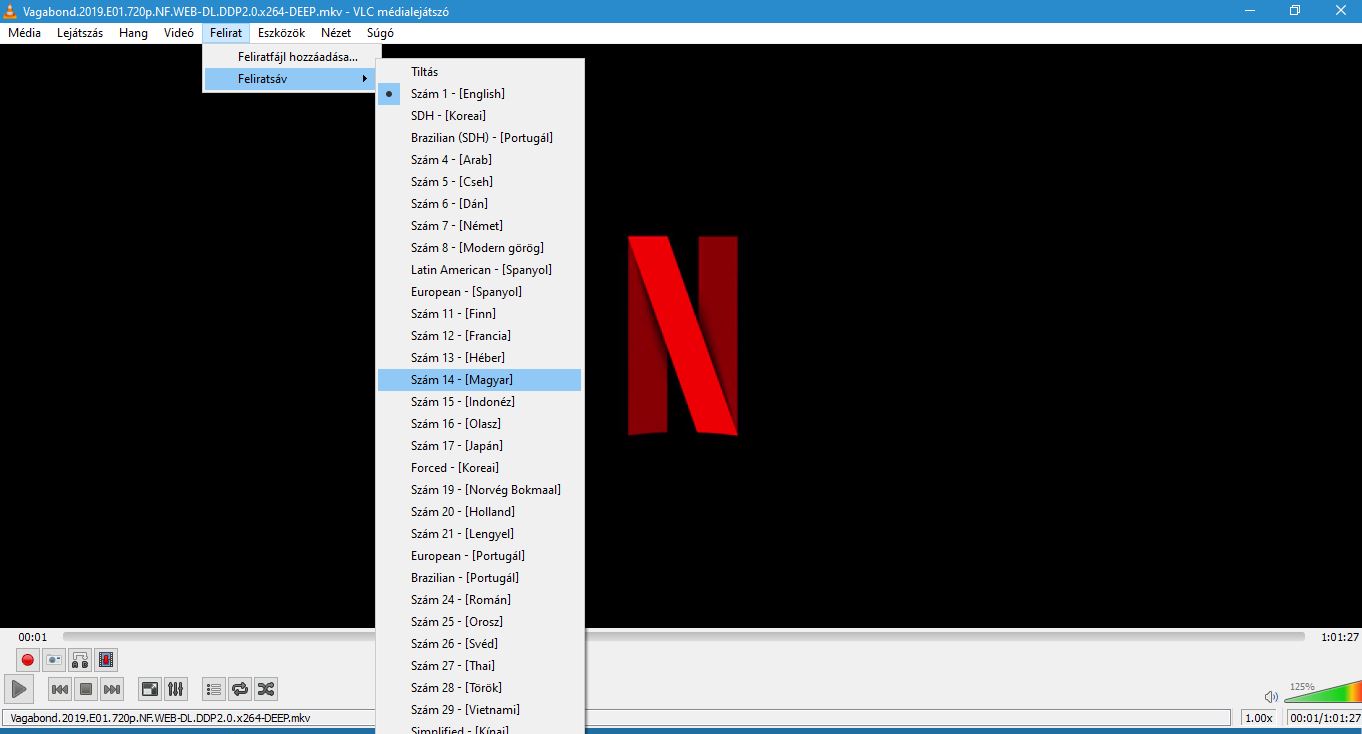The height and width of the screenshot is (734, 1362).
Task: Take a video snapshot
Action: point(54,660)
